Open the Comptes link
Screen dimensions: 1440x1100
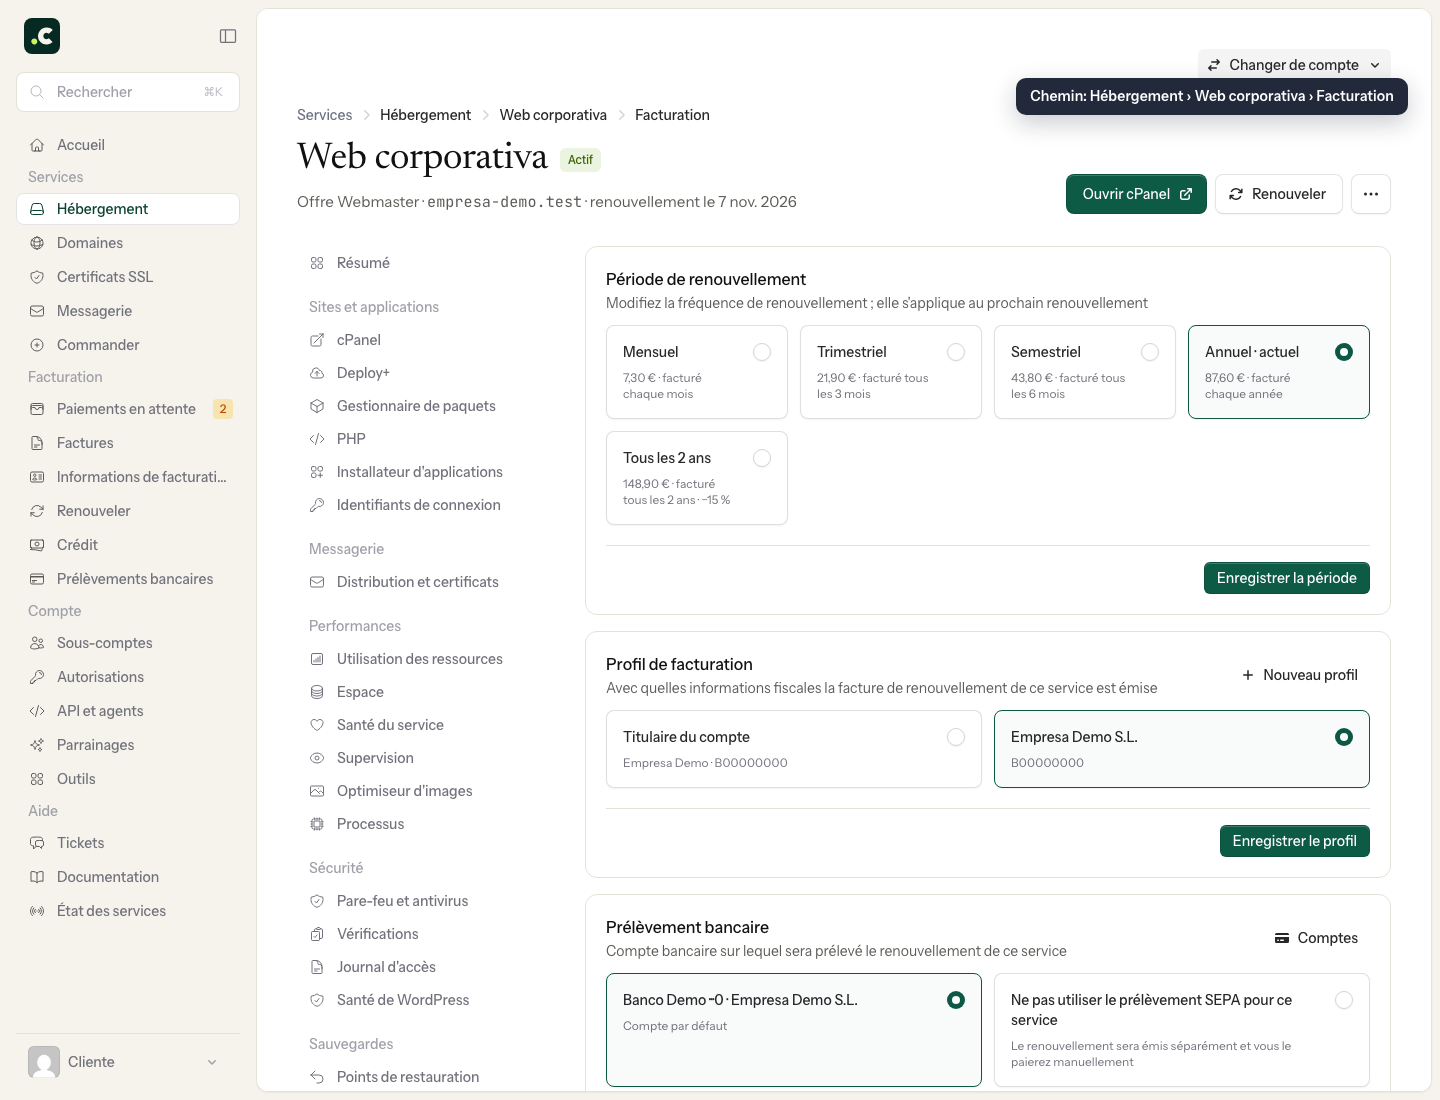coord(1316,938)
